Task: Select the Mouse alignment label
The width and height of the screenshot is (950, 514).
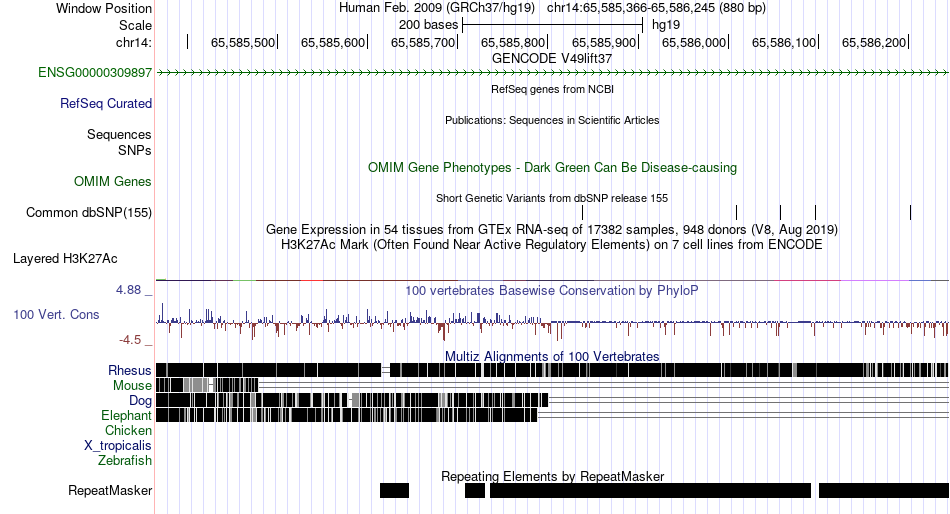Action: [x=132, y=386]
